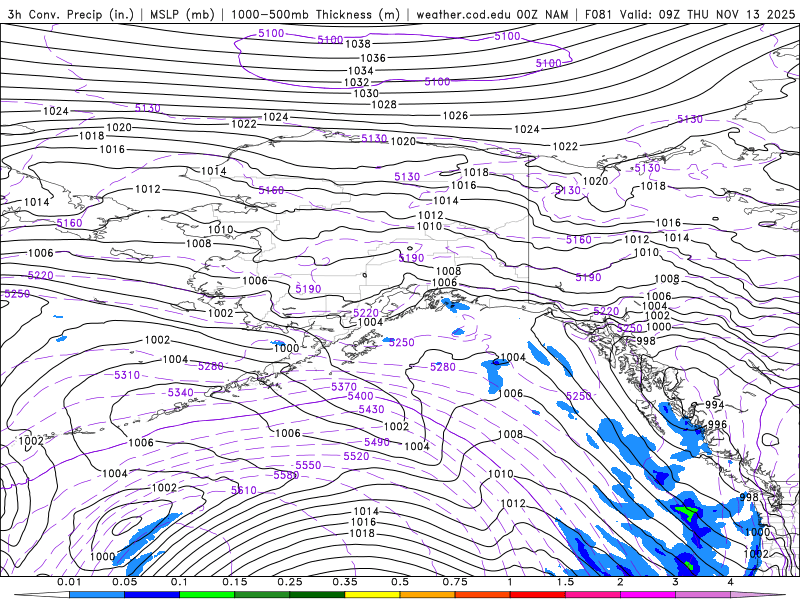Click the light blue 0.01–0.05 legend swatch
800x600 pixels.
tap(97, 595)
